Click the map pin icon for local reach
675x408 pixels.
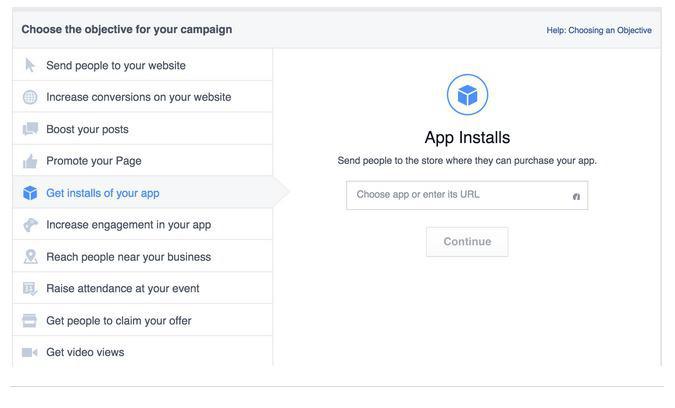(x=30, y=257)
